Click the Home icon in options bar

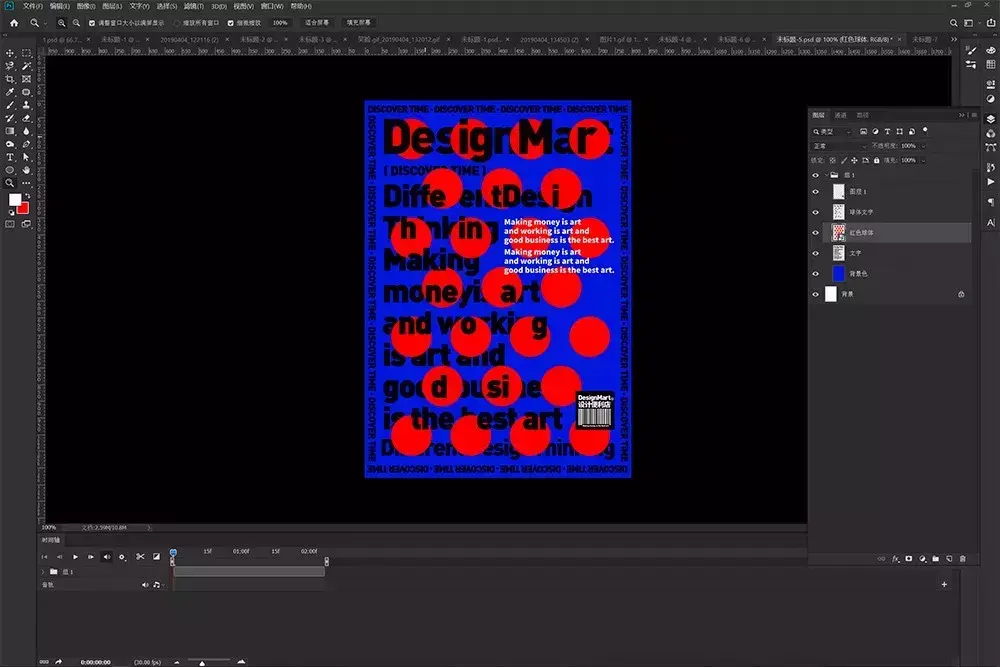tap(13, 21)
